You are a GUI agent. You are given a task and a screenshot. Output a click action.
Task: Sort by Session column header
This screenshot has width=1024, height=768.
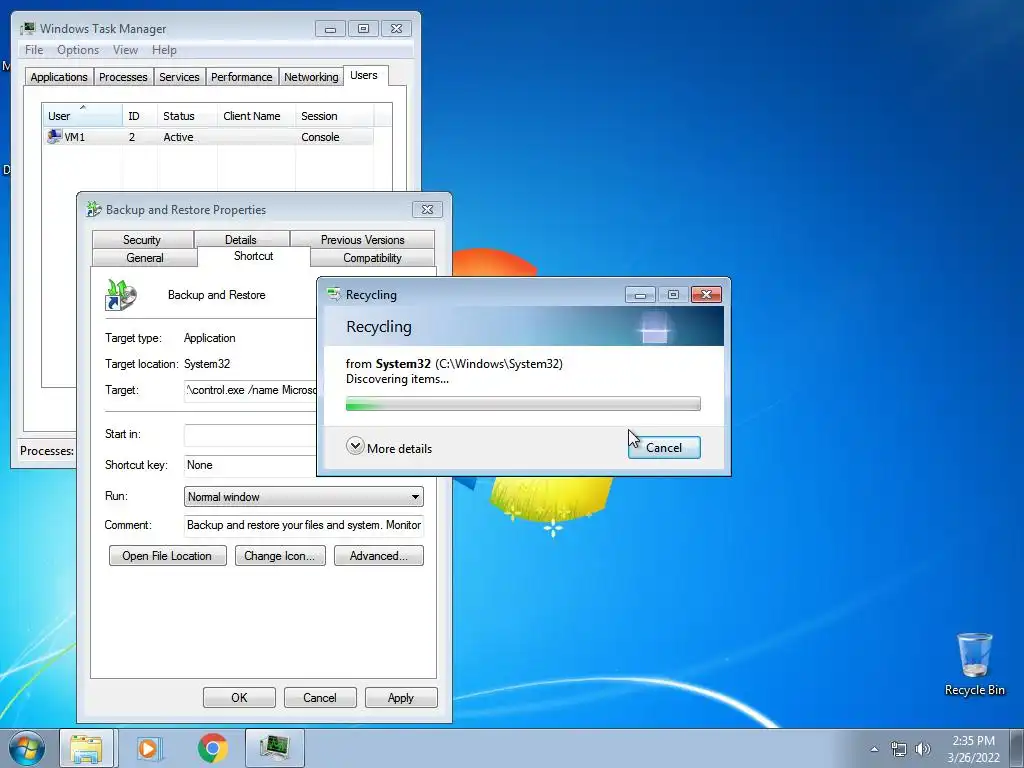pos(334,116)
